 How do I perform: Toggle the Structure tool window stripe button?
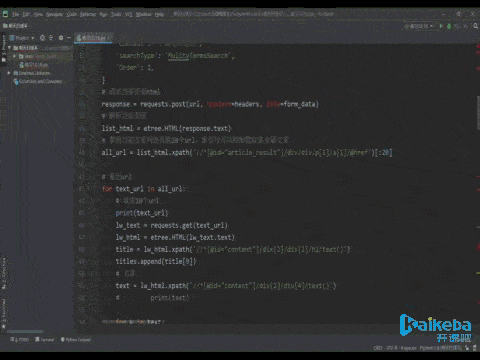4,273
